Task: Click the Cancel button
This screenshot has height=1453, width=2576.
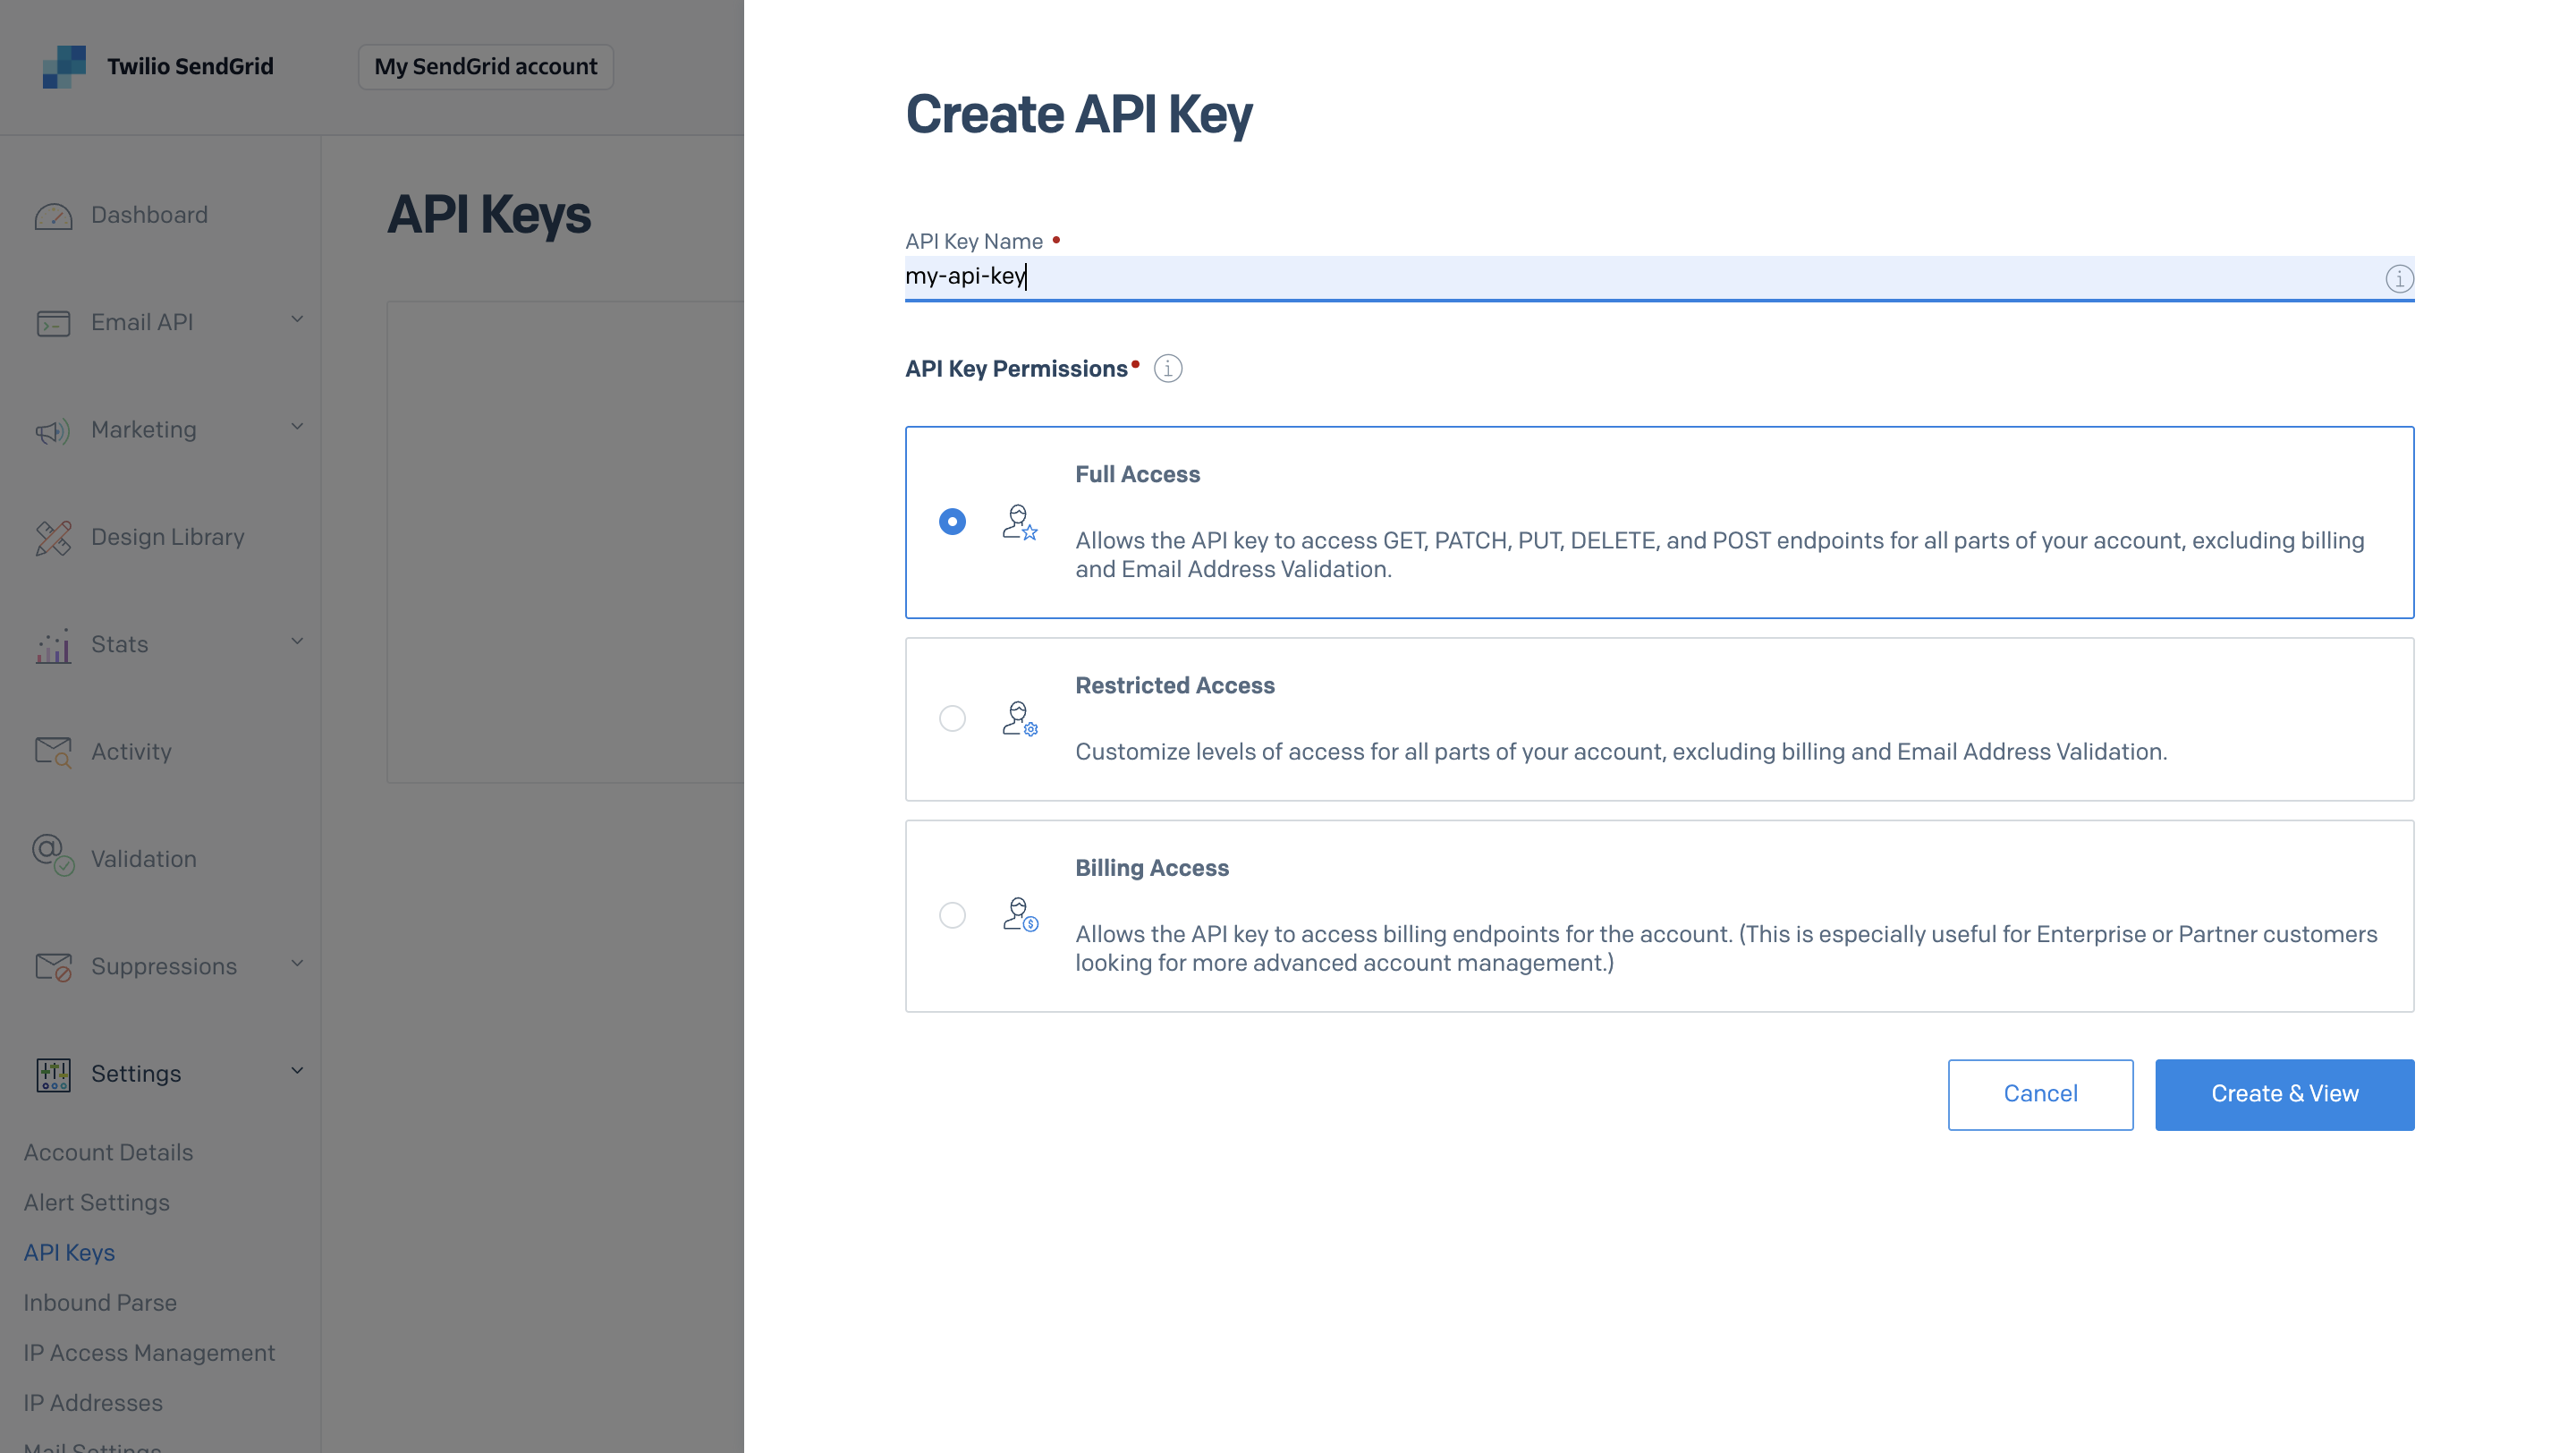Action: pos(2040,1094)
